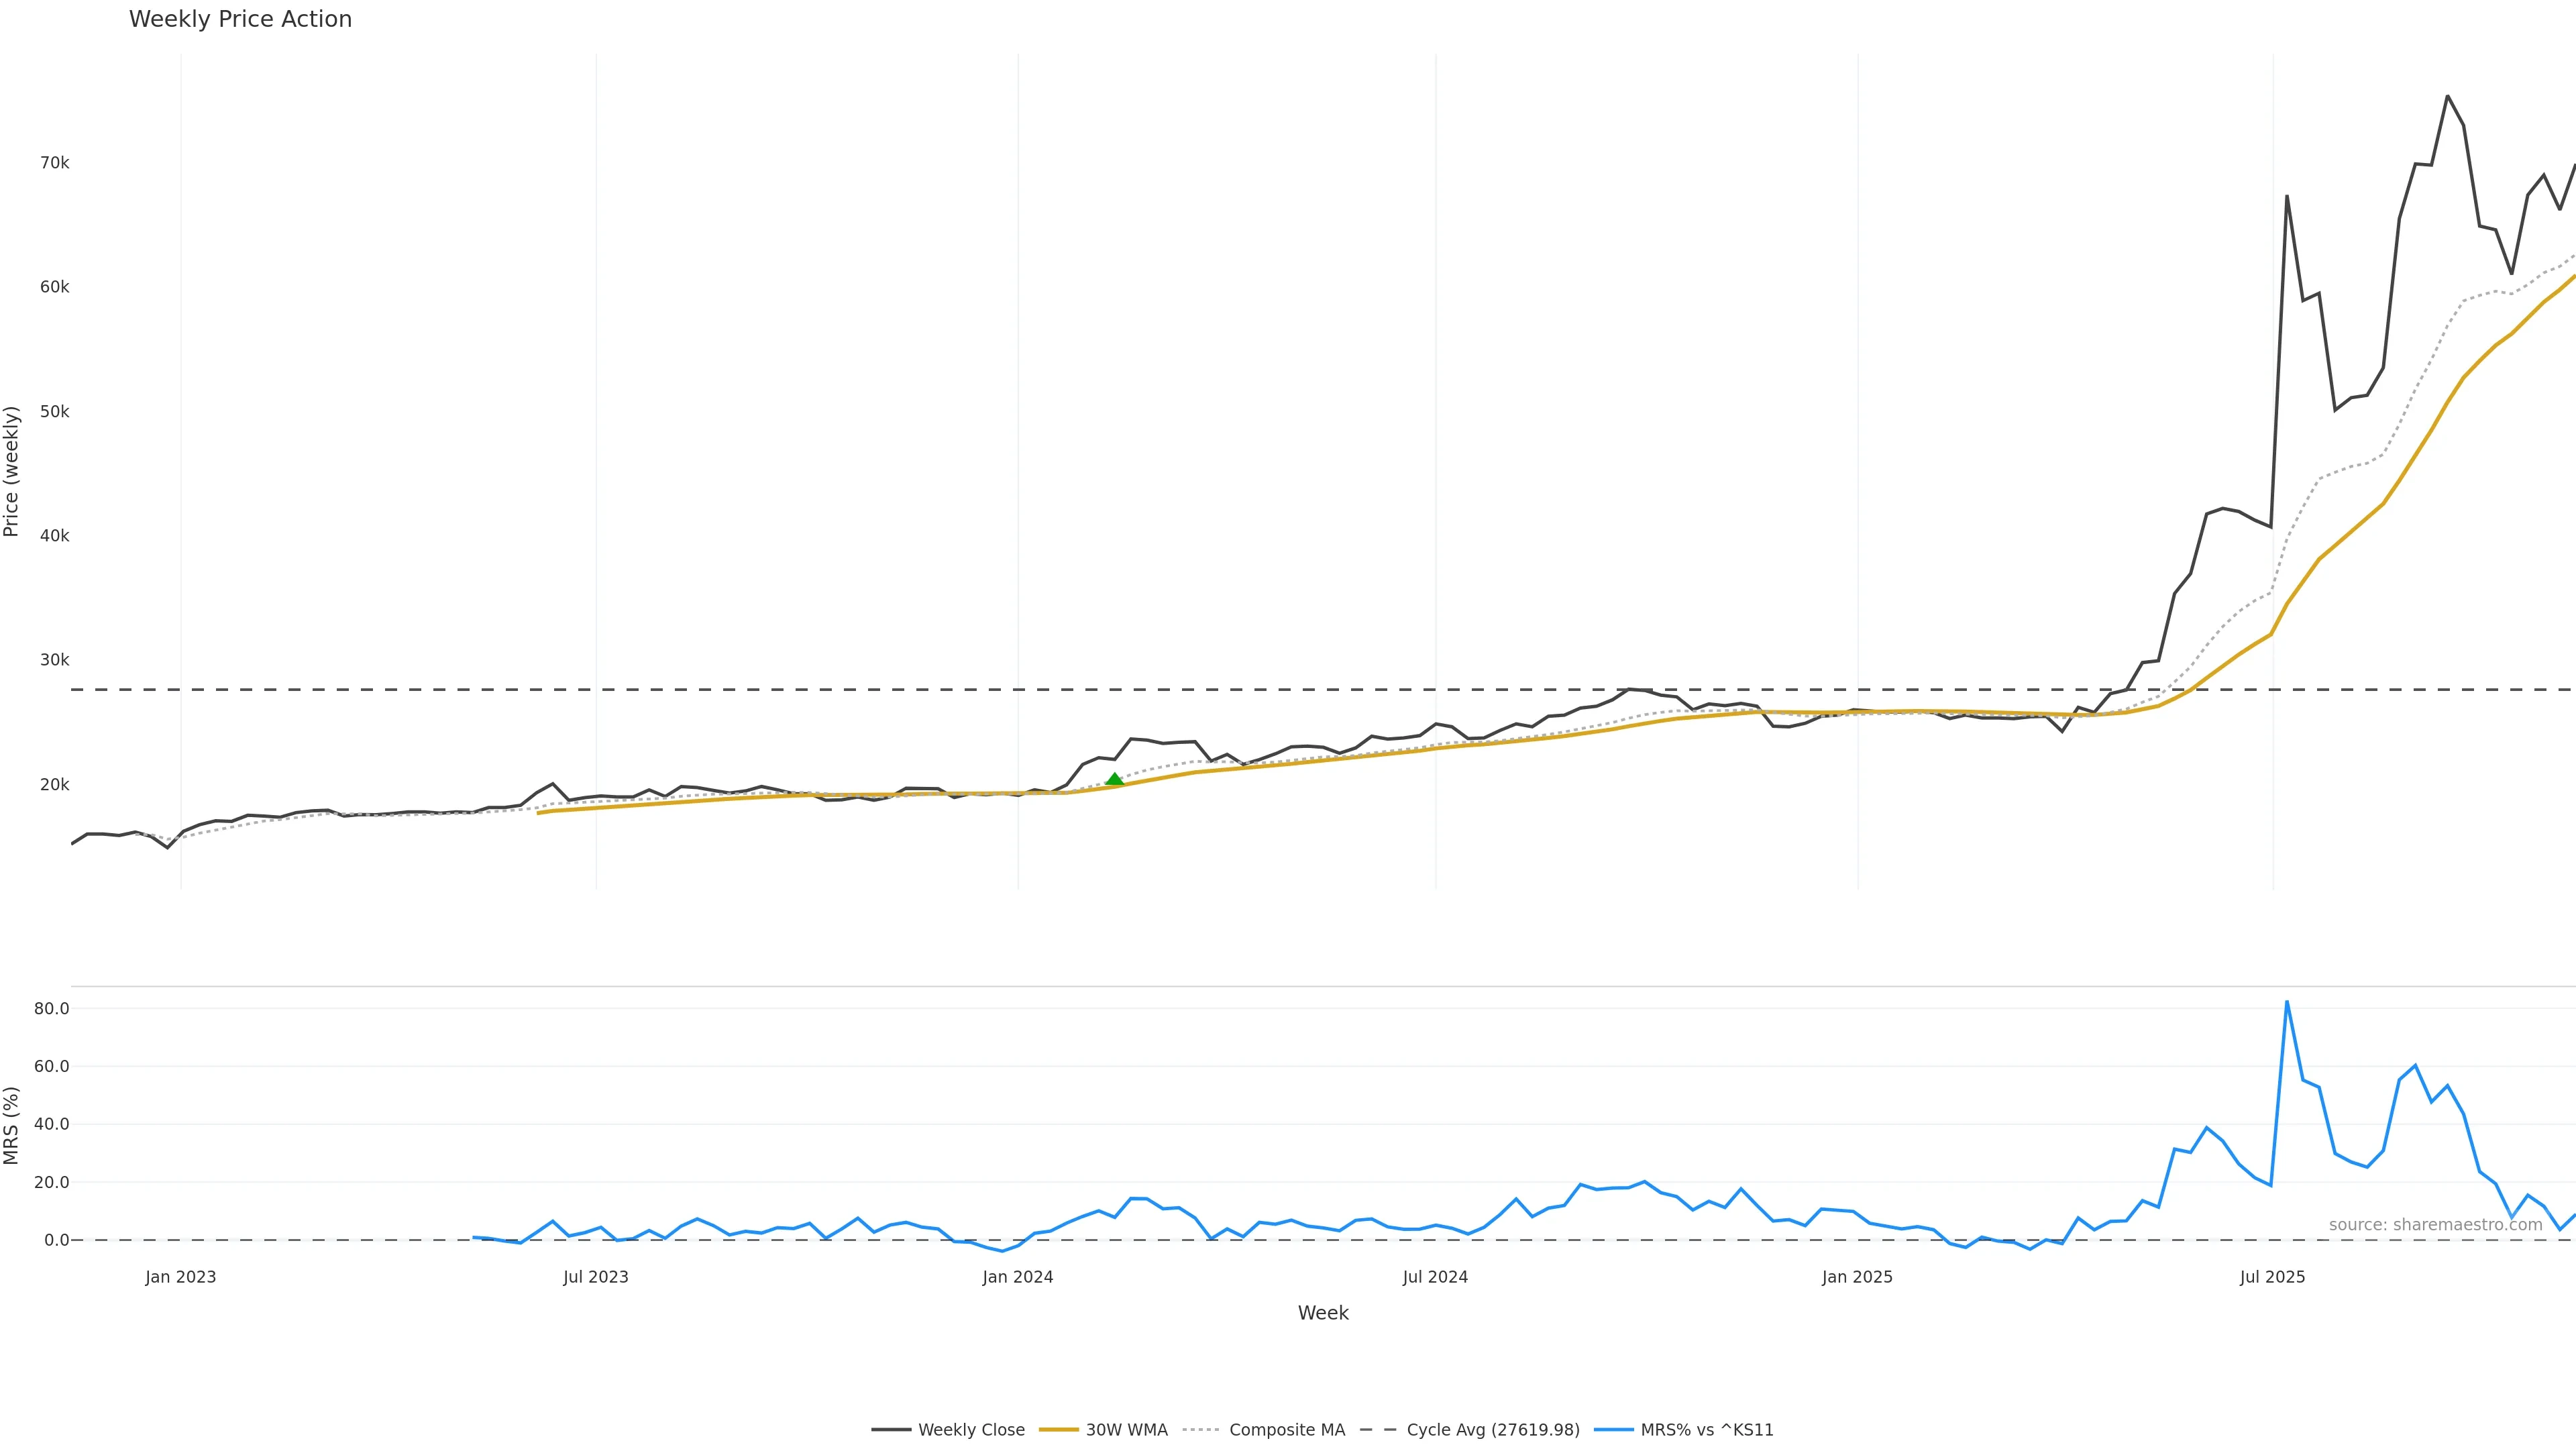Viewport: 2576px width, 1449px height.
Task: Hide the MRS% vs ^KS11 series in legend
Action: (x=1706, y=1430)
